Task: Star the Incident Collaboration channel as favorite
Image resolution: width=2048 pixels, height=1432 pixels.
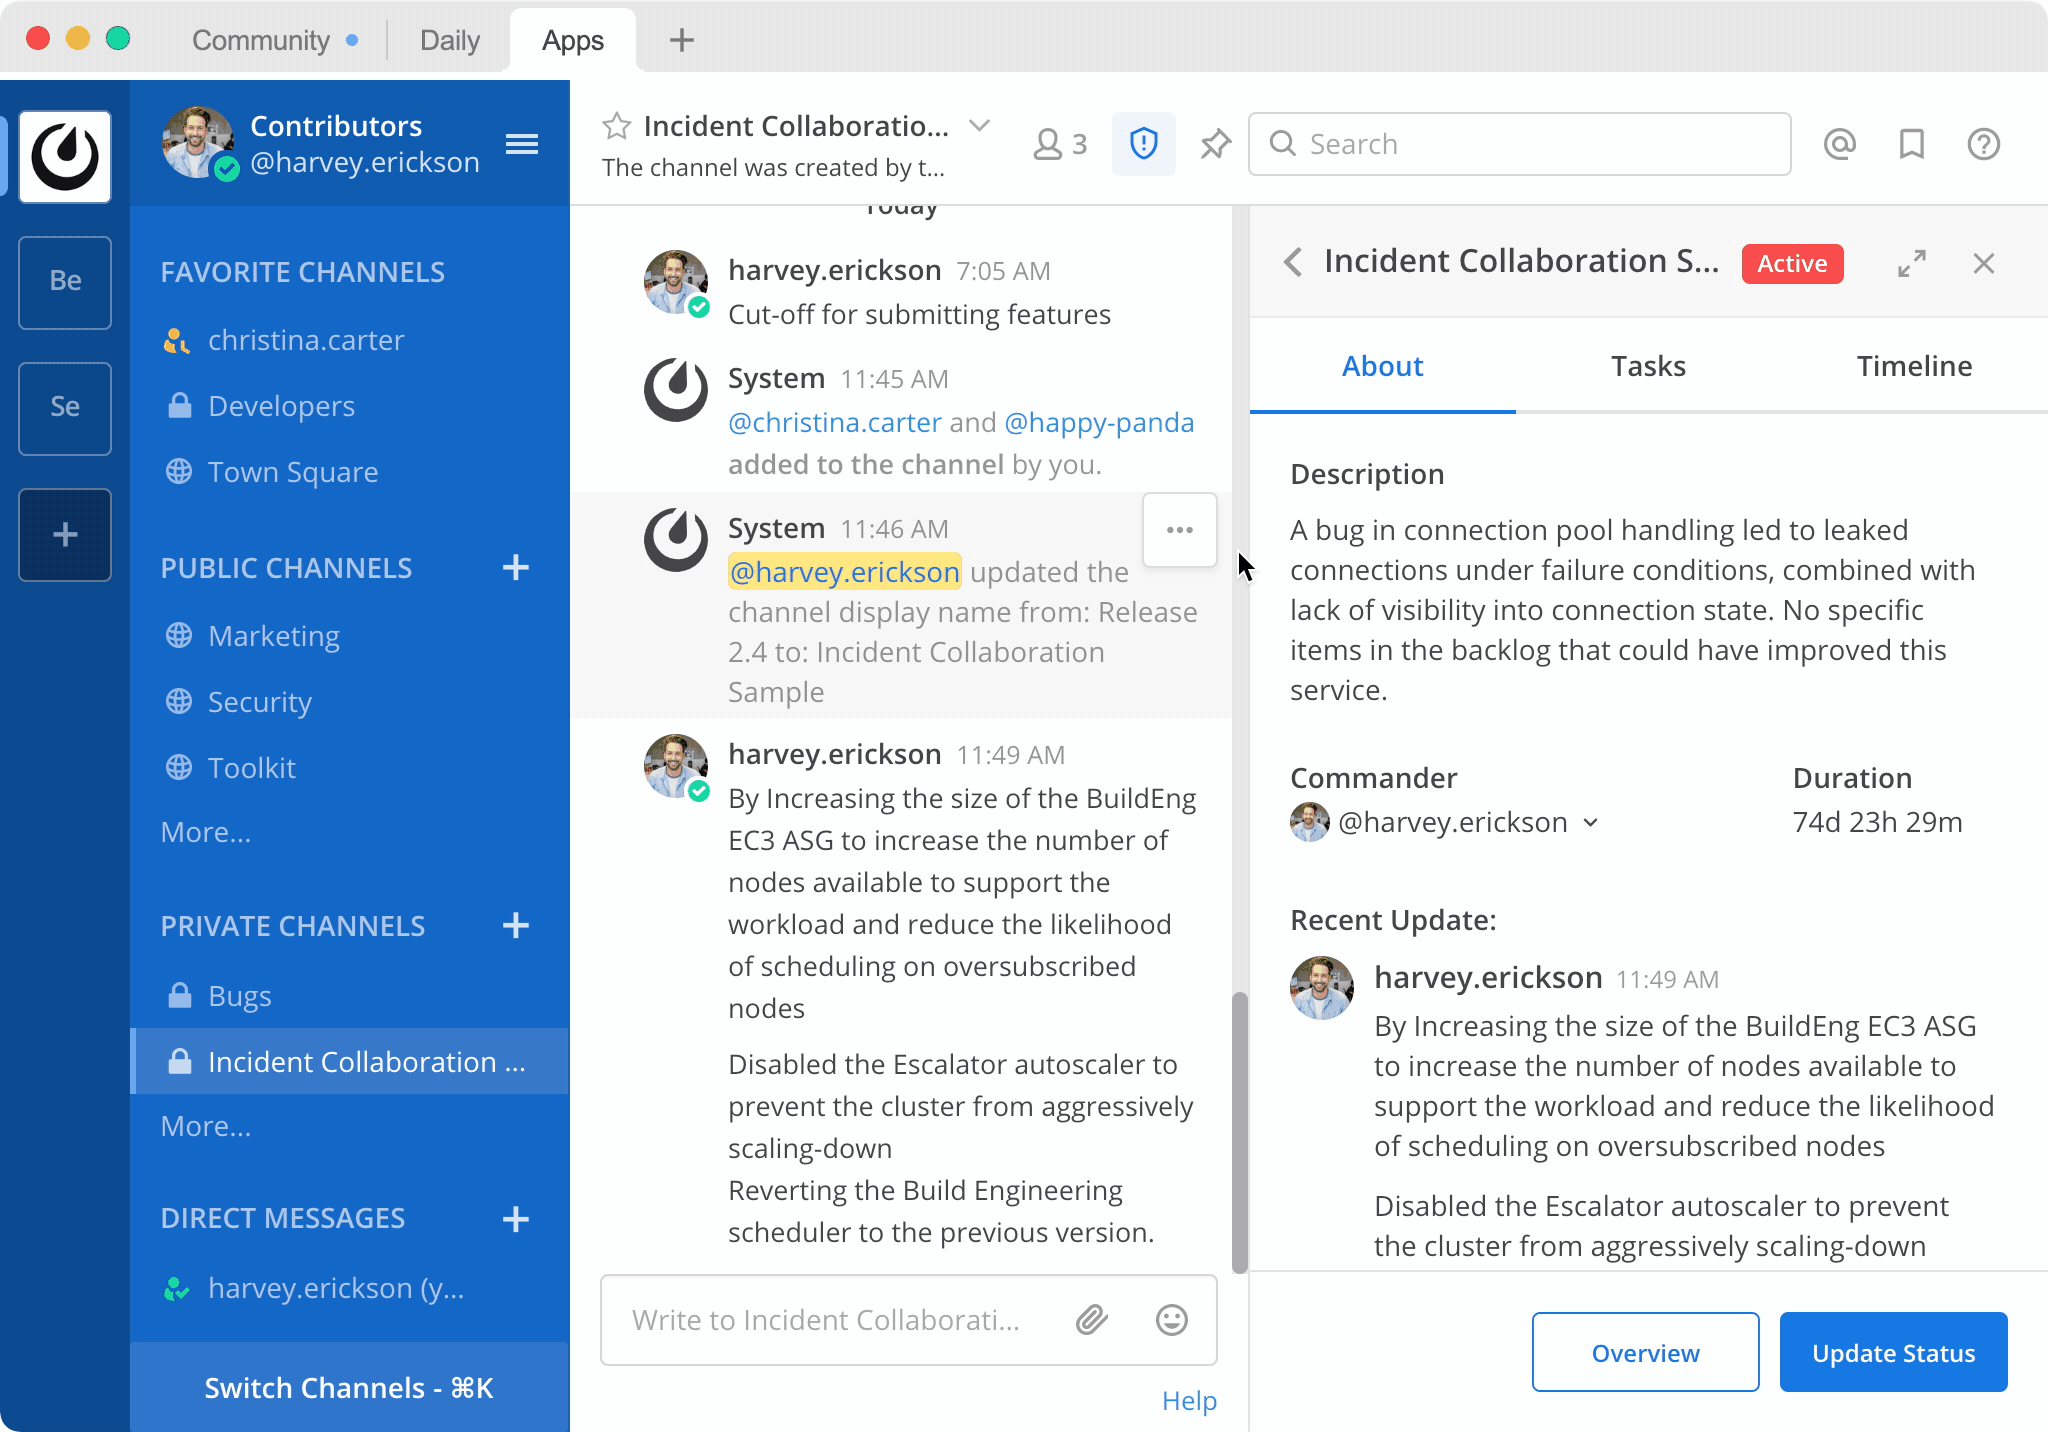Action: point(617,126)
